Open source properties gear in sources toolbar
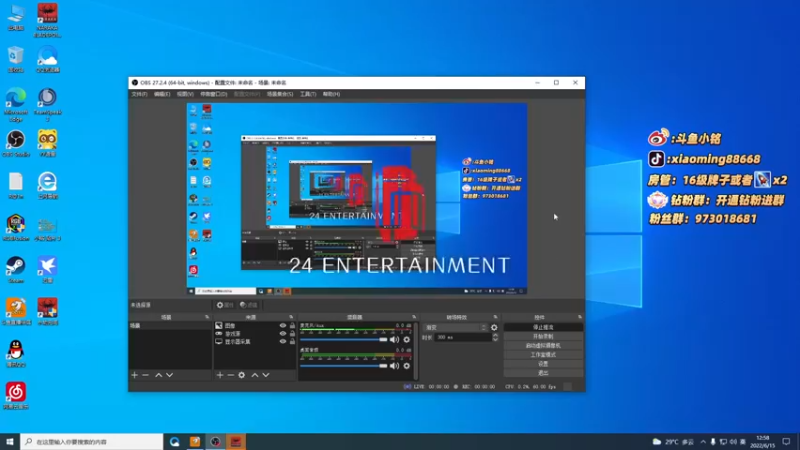 click(242, 375)
